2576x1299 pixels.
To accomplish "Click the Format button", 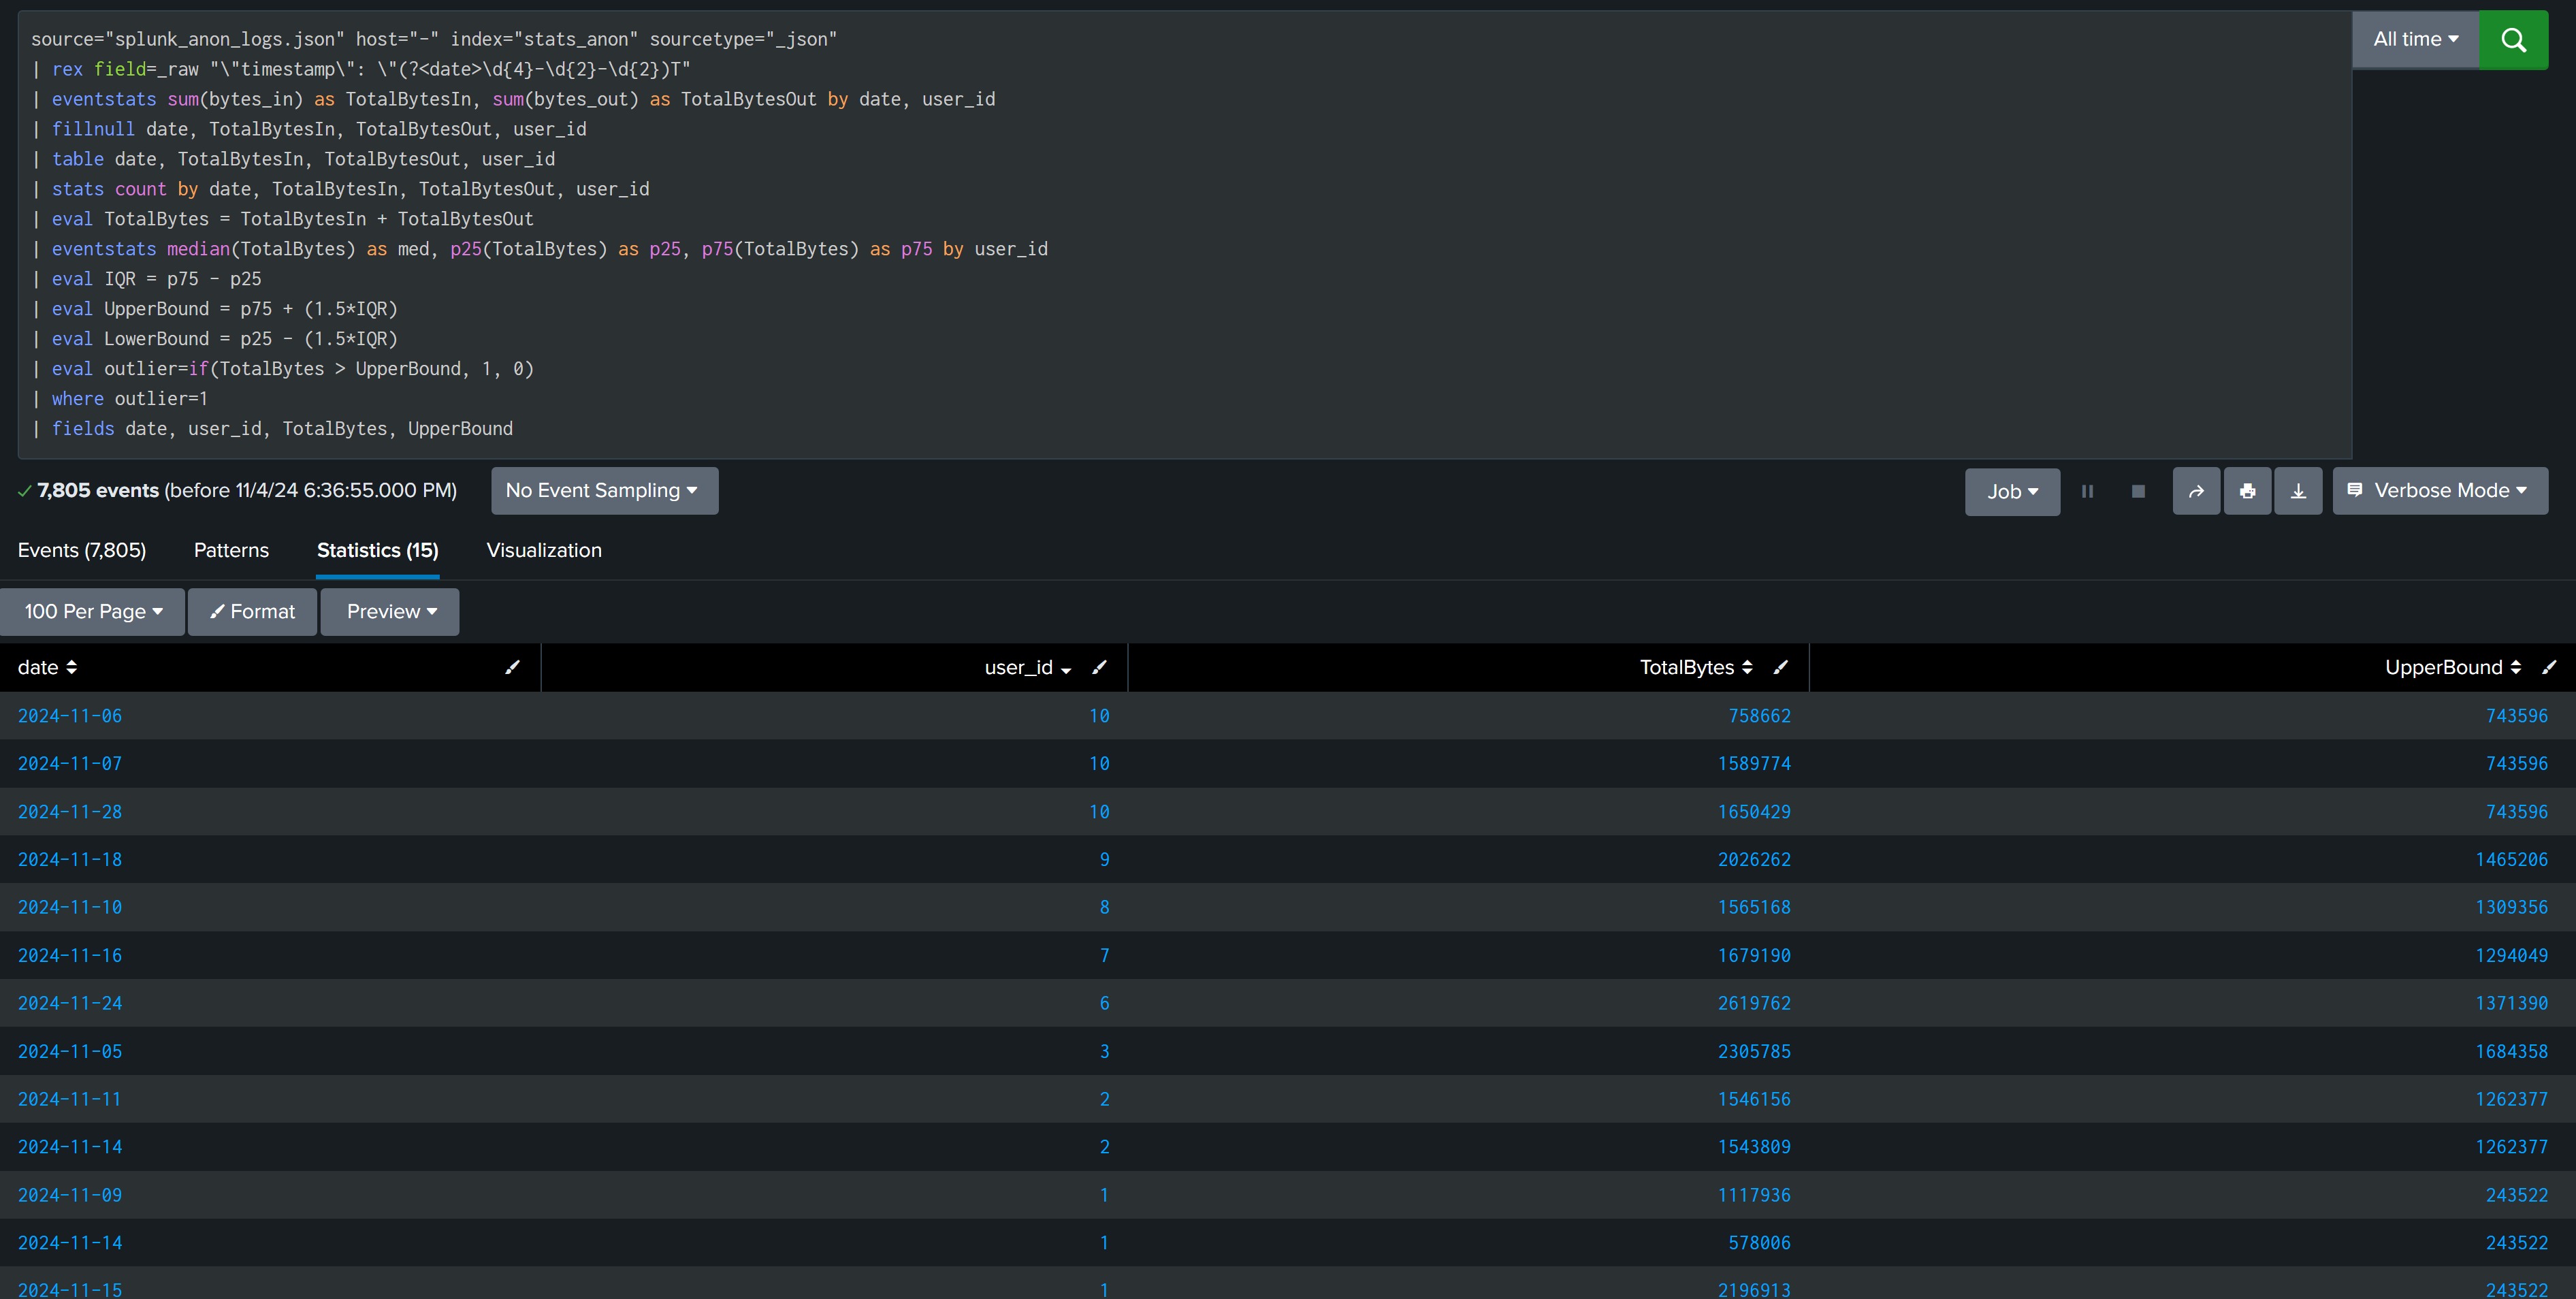I will [x=252, y=611].
